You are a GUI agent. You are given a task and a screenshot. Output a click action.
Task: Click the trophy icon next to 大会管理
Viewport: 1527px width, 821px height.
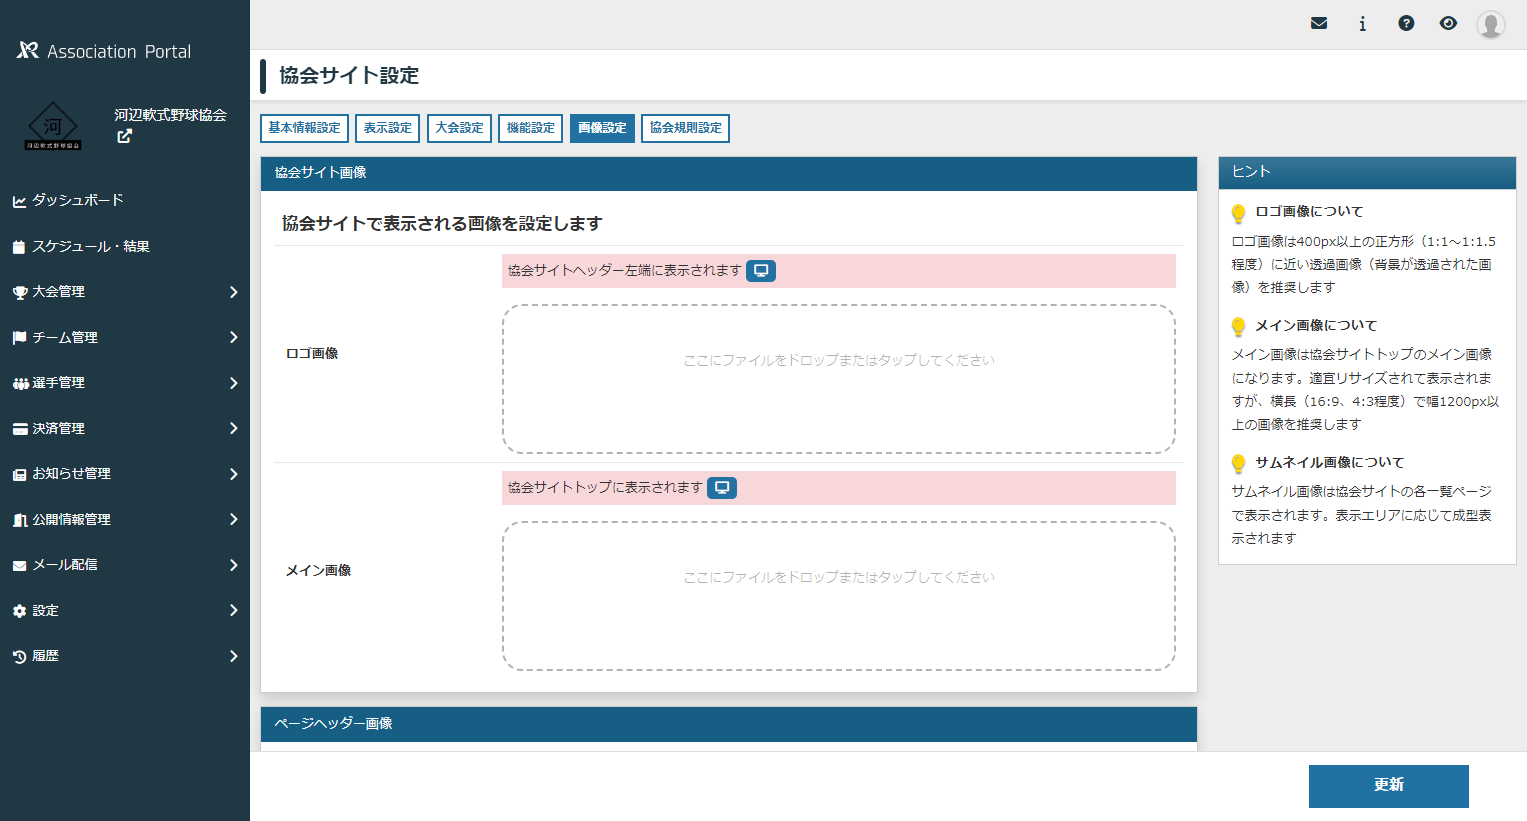[21, 291]
